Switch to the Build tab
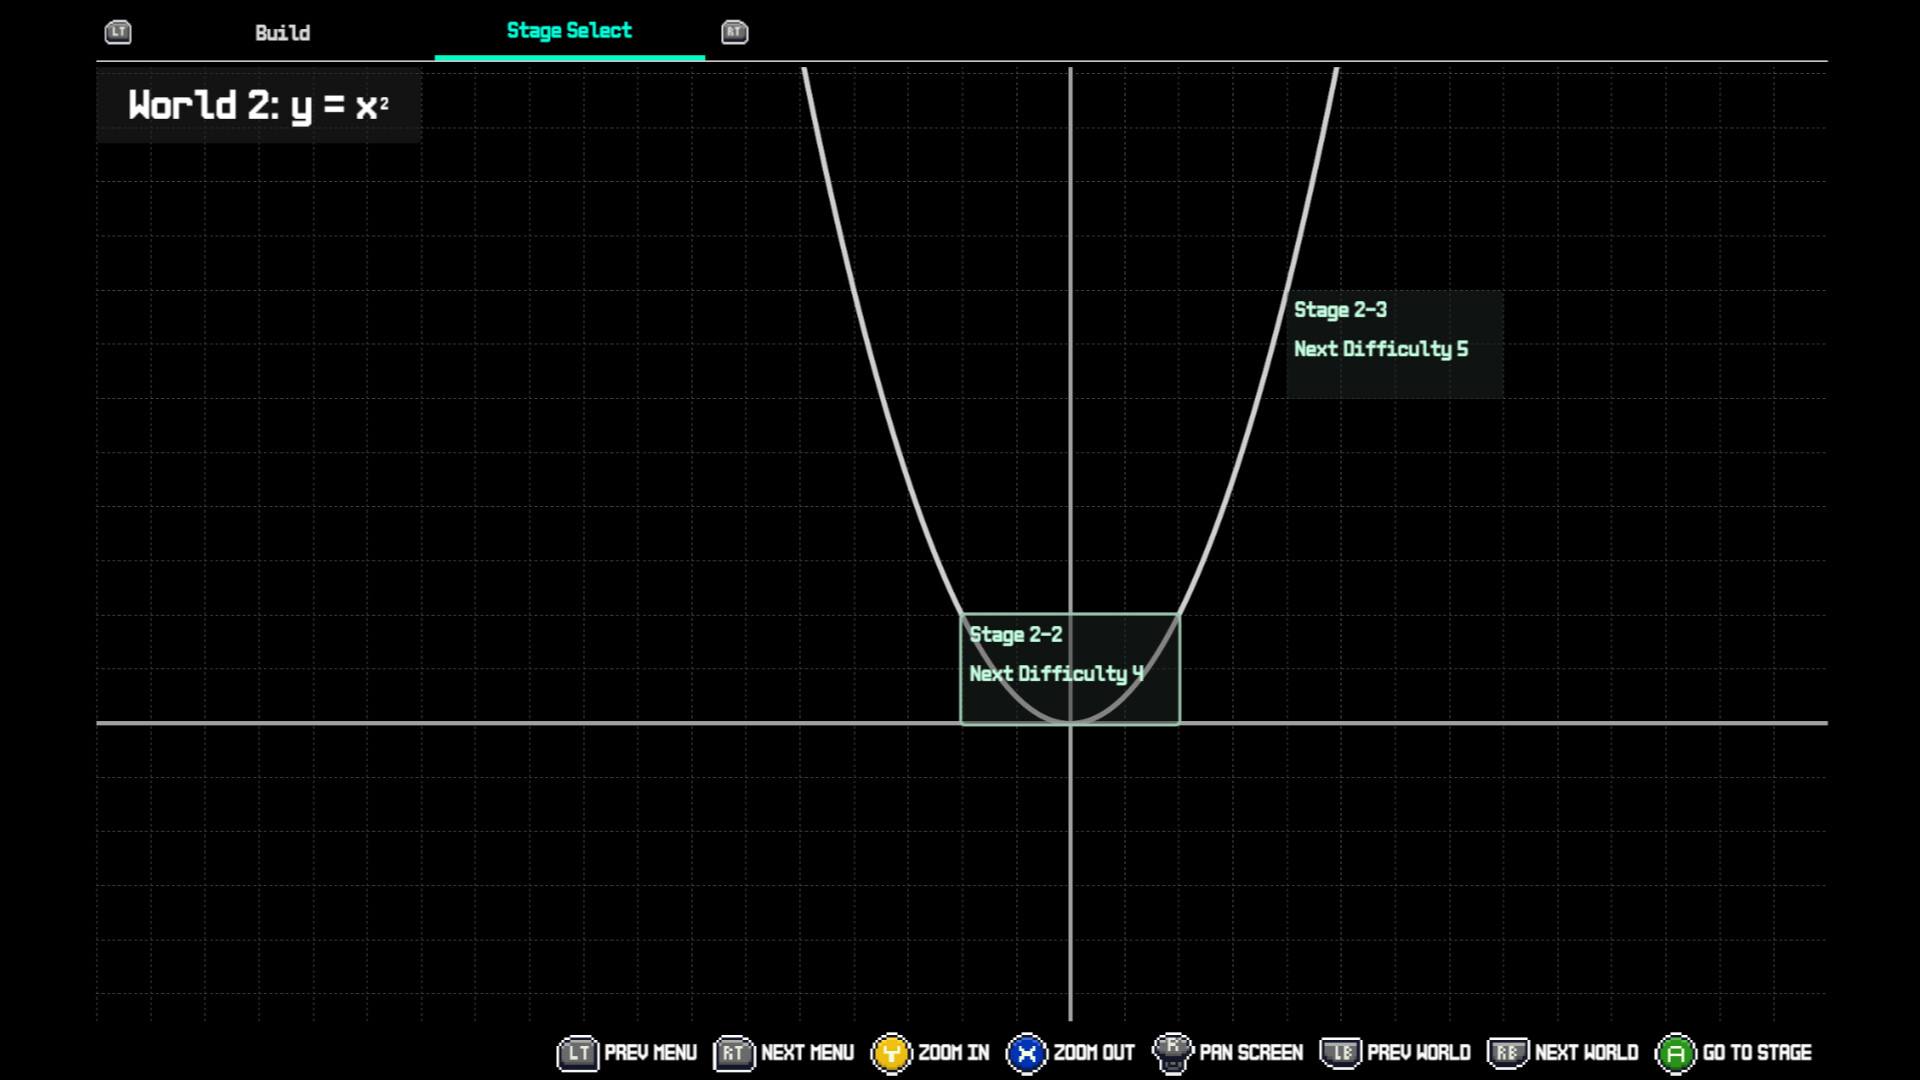The height and width of the screenshot is (1080, 1920). pyautogui.click(x=282, y=33)
